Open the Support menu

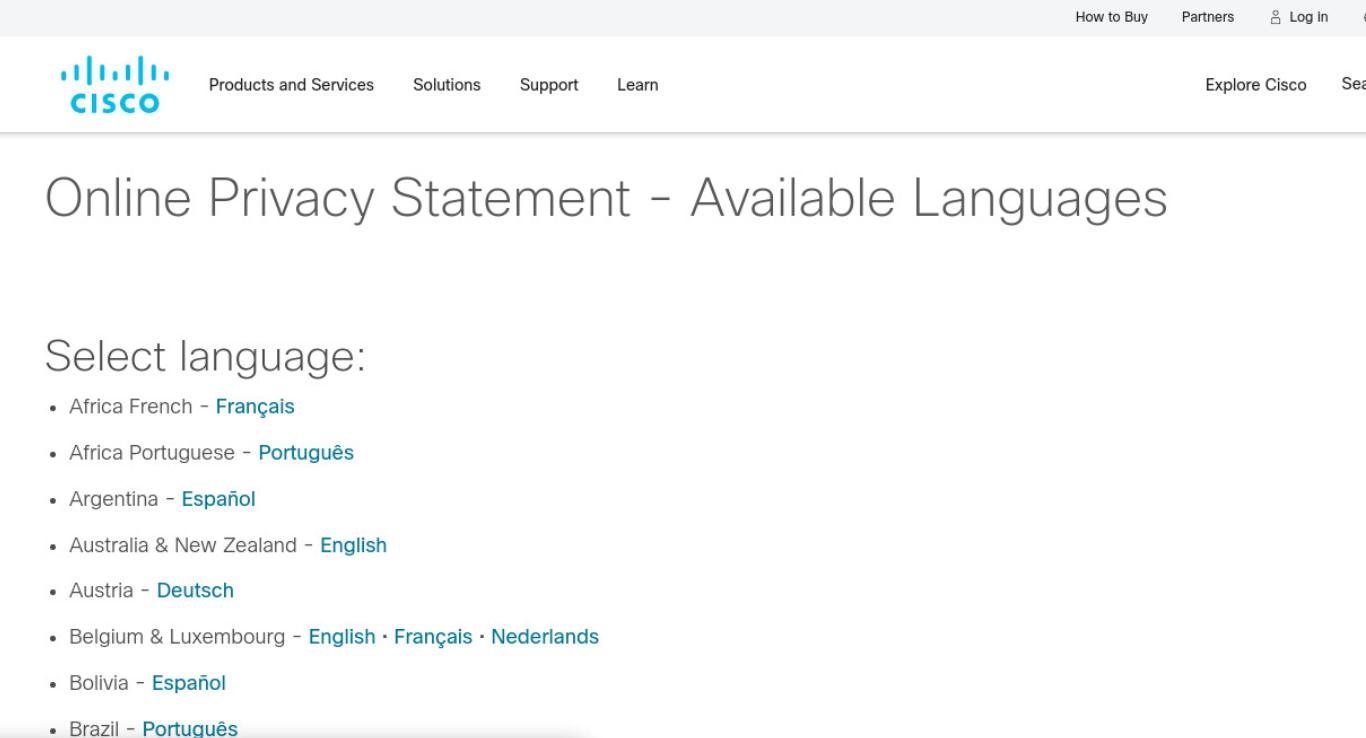[x=549, y=85]
